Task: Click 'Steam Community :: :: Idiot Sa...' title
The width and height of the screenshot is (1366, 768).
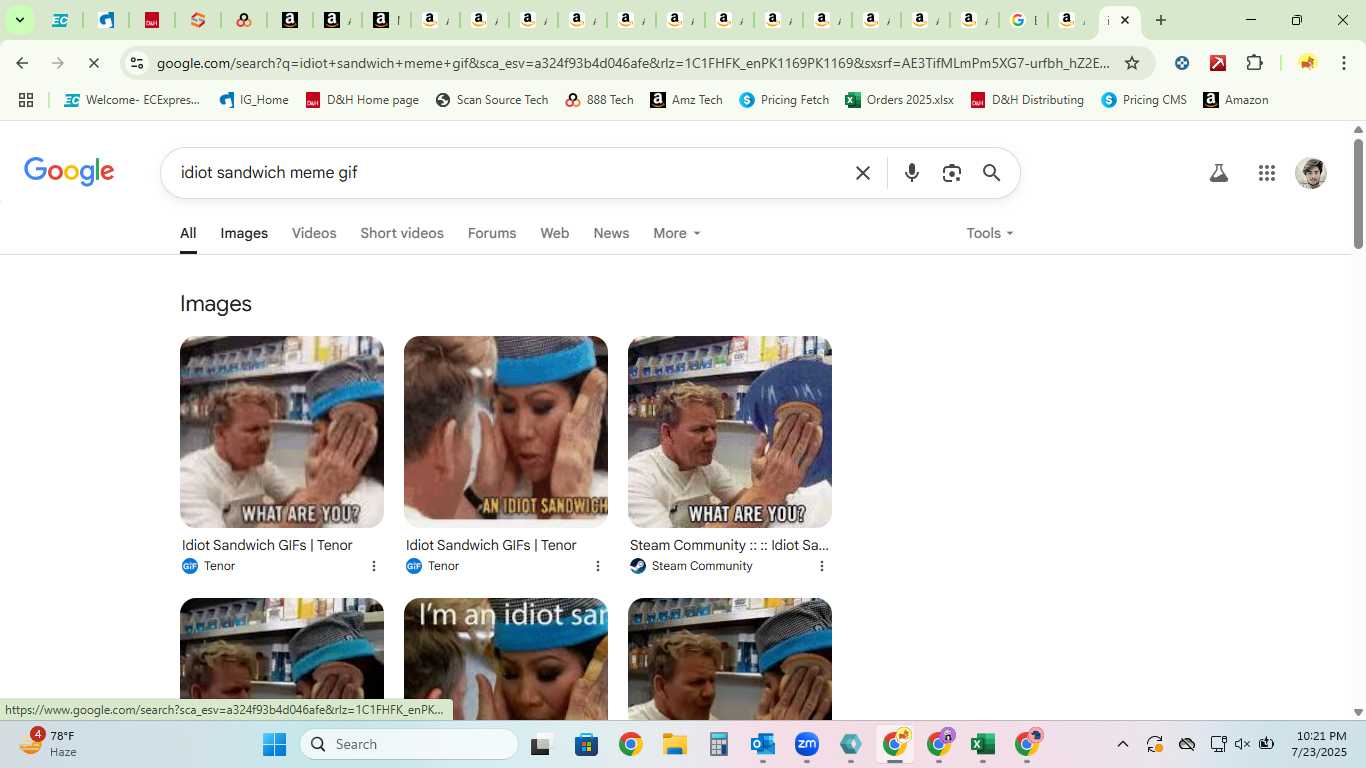Action: click(729, 545)
